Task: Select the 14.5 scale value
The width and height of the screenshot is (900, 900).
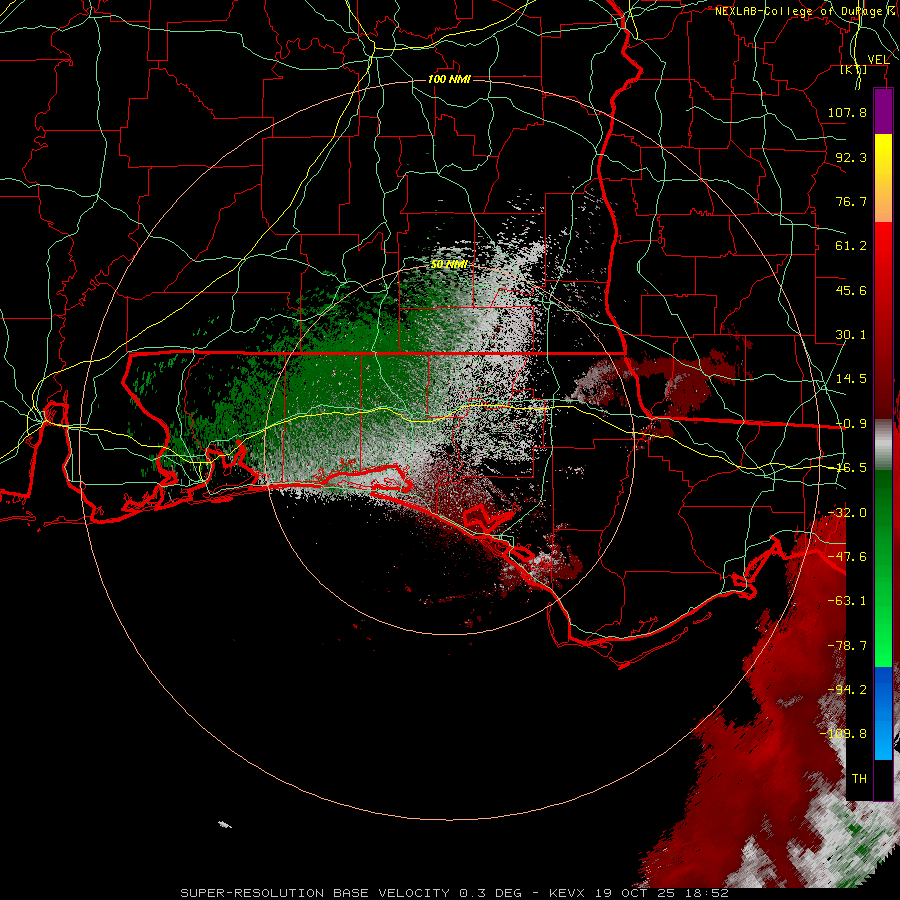Action: tap(851, 379)
